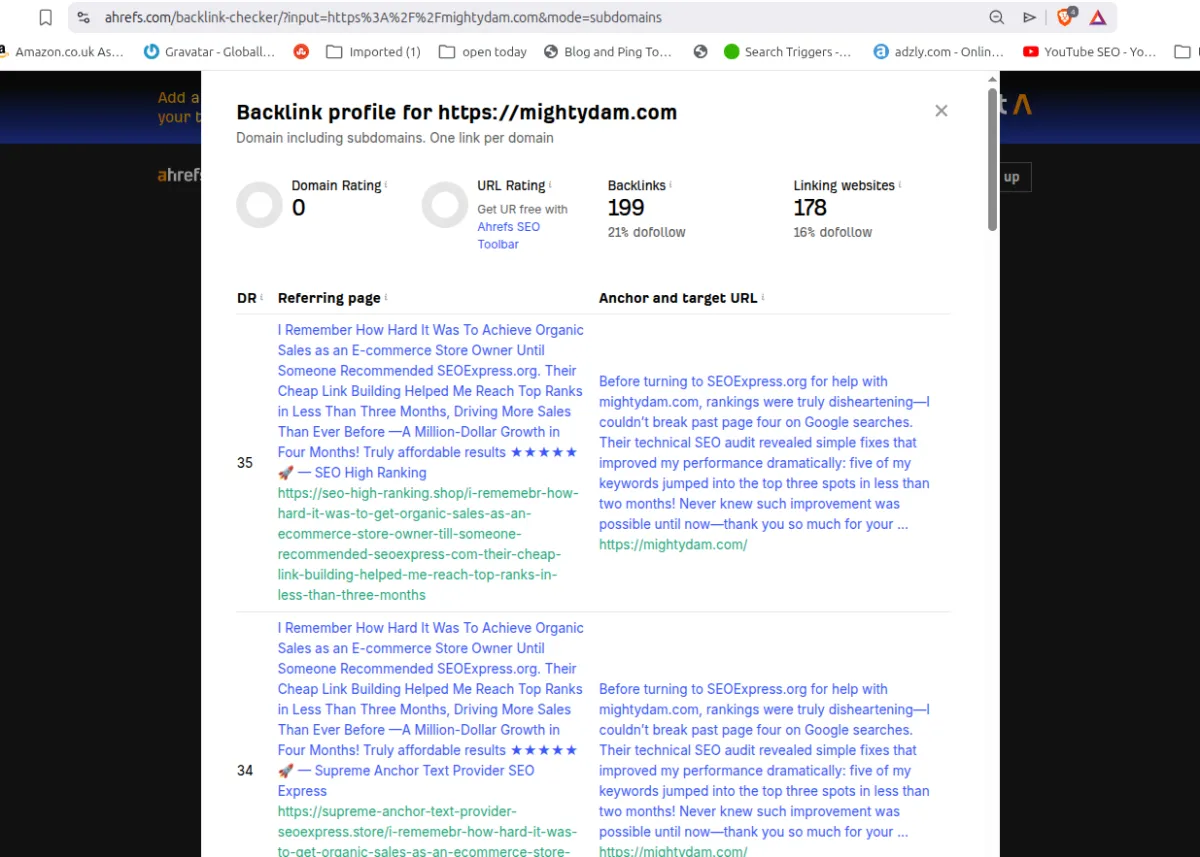Image resolution: width=1200 pixels, height=857 pixels.
Task: Click the Ahrefs SEO Toolbar link
Action: (x=508, y=235)
